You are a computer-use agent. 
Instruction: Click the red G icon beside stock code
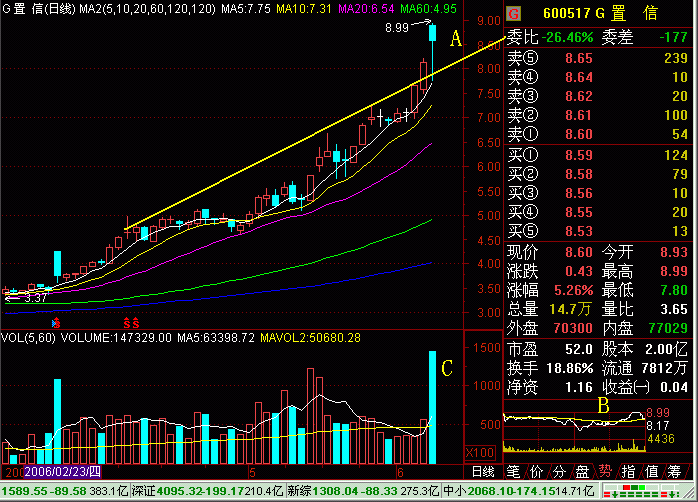coord(514,16)
